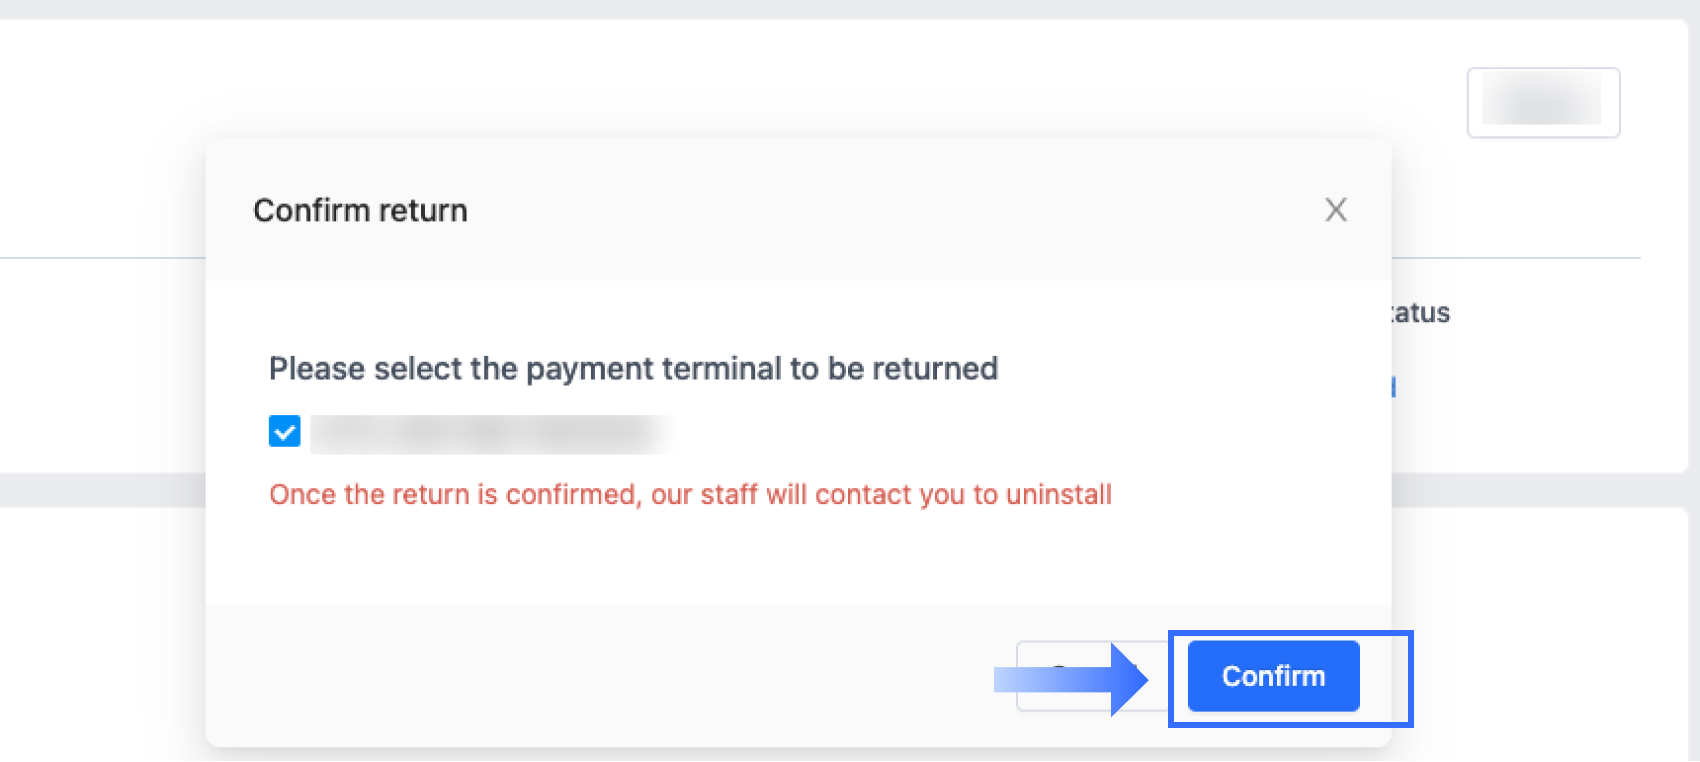1700x762 pixels.
Task: Click the blurred button at top right
Action: coord(1543,102)
